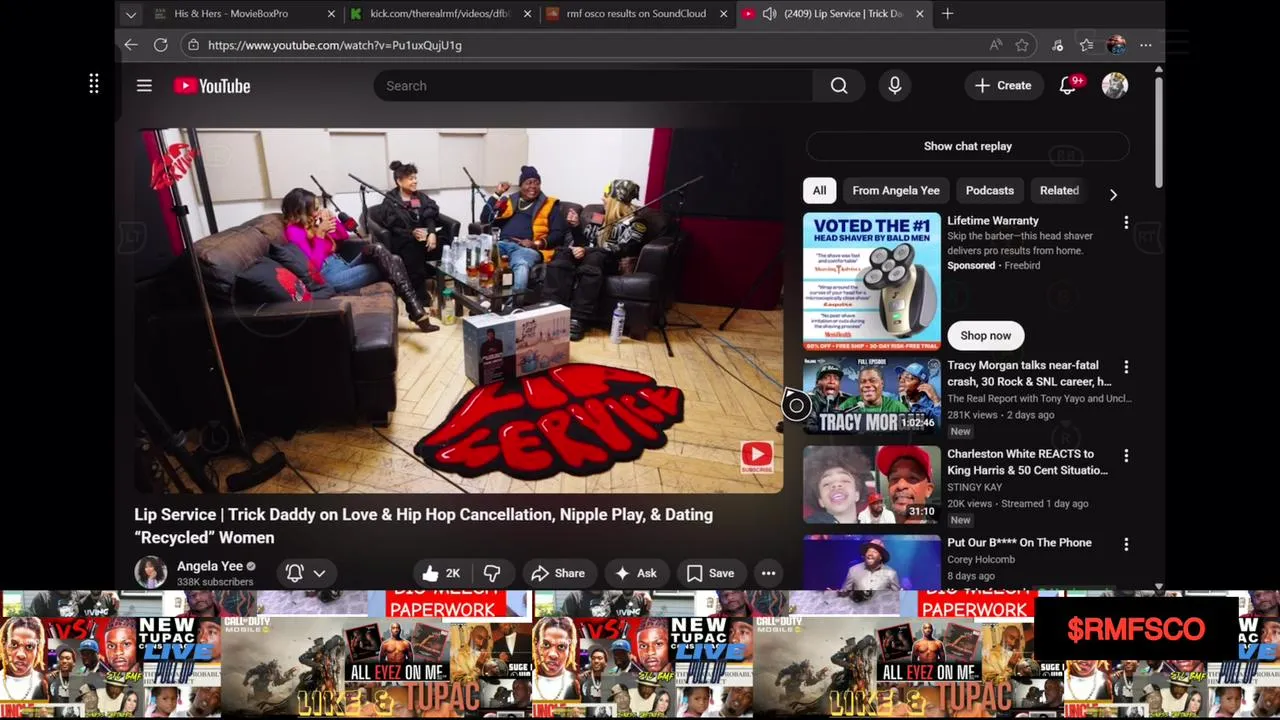Screen dimensions: 1280x720
Task: Like the video thumbs up 2K
Action: coord(441,573)
